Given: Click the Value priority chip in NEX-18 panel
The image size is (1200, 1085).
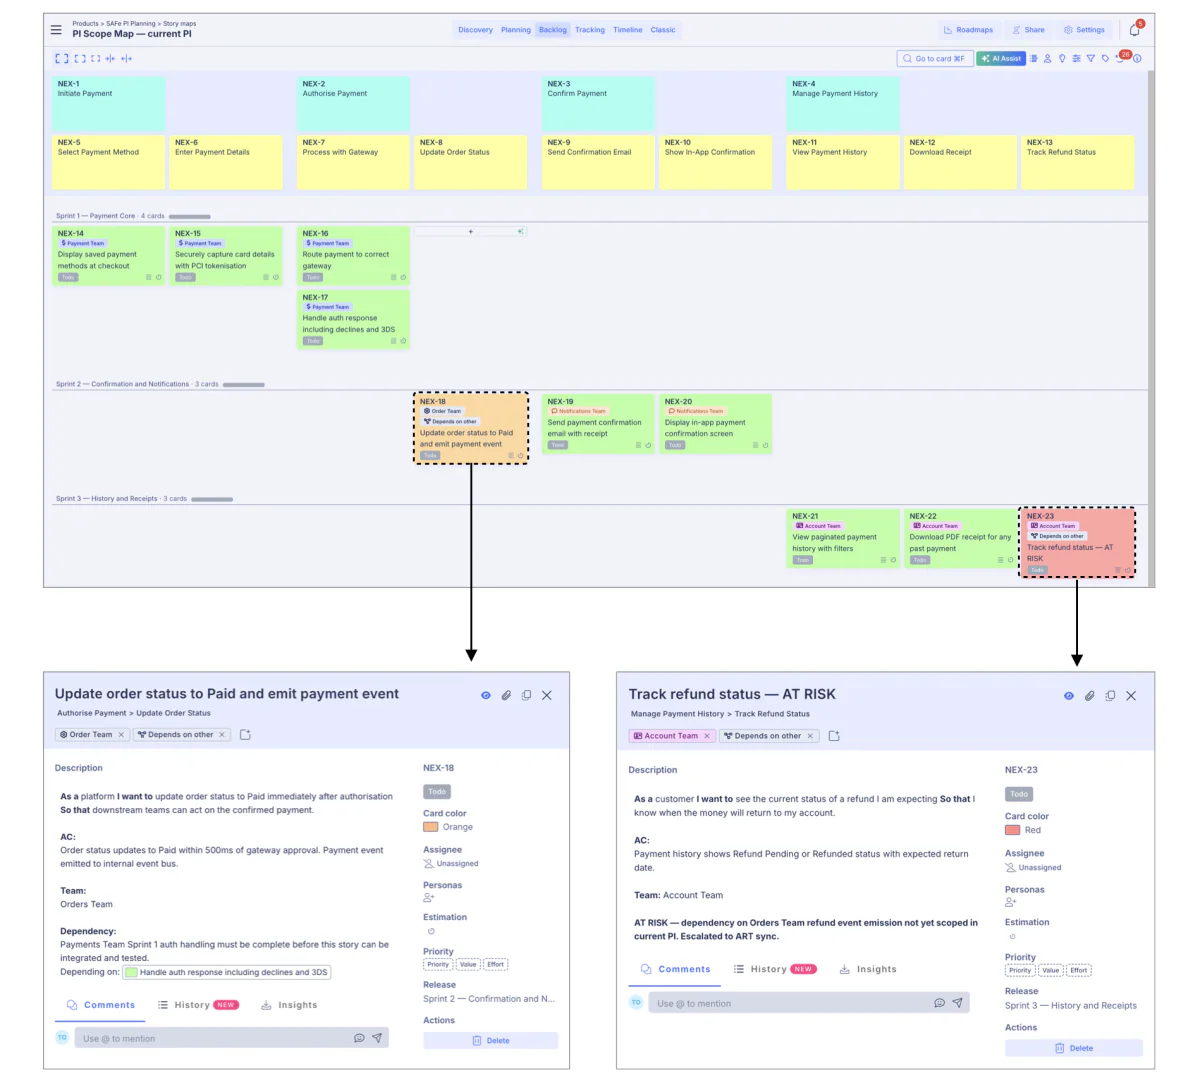Looking at the screenshot, I should coord(468,964).
